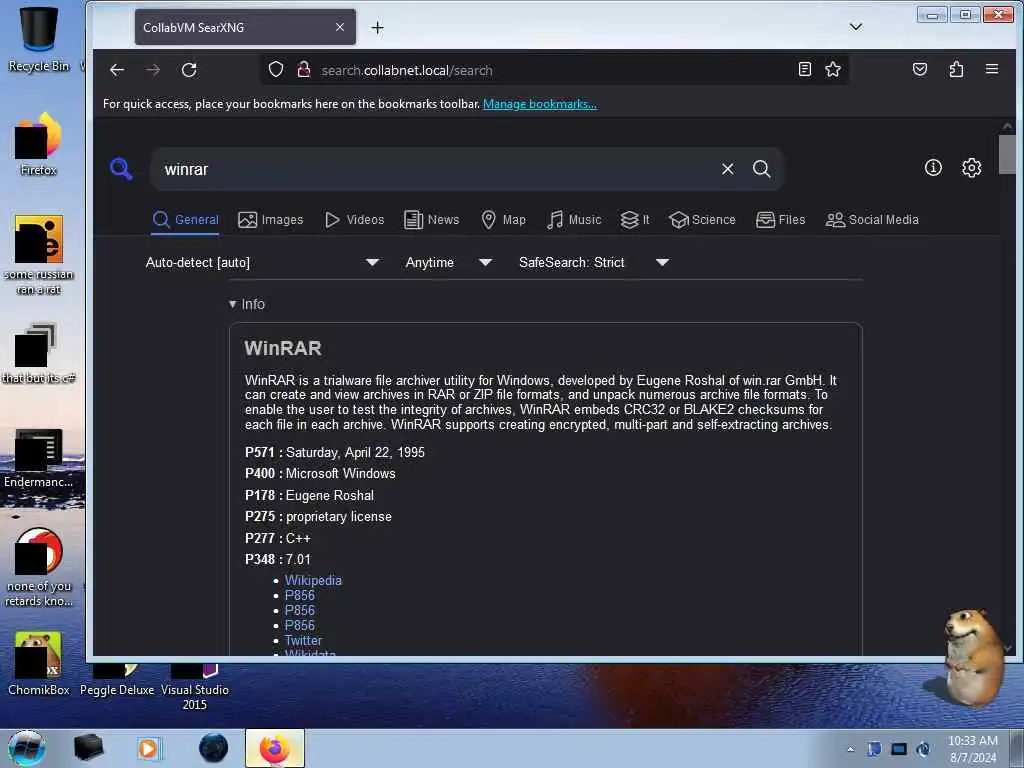Click the Eugene Roshal P178 value

tap(330, 495)
